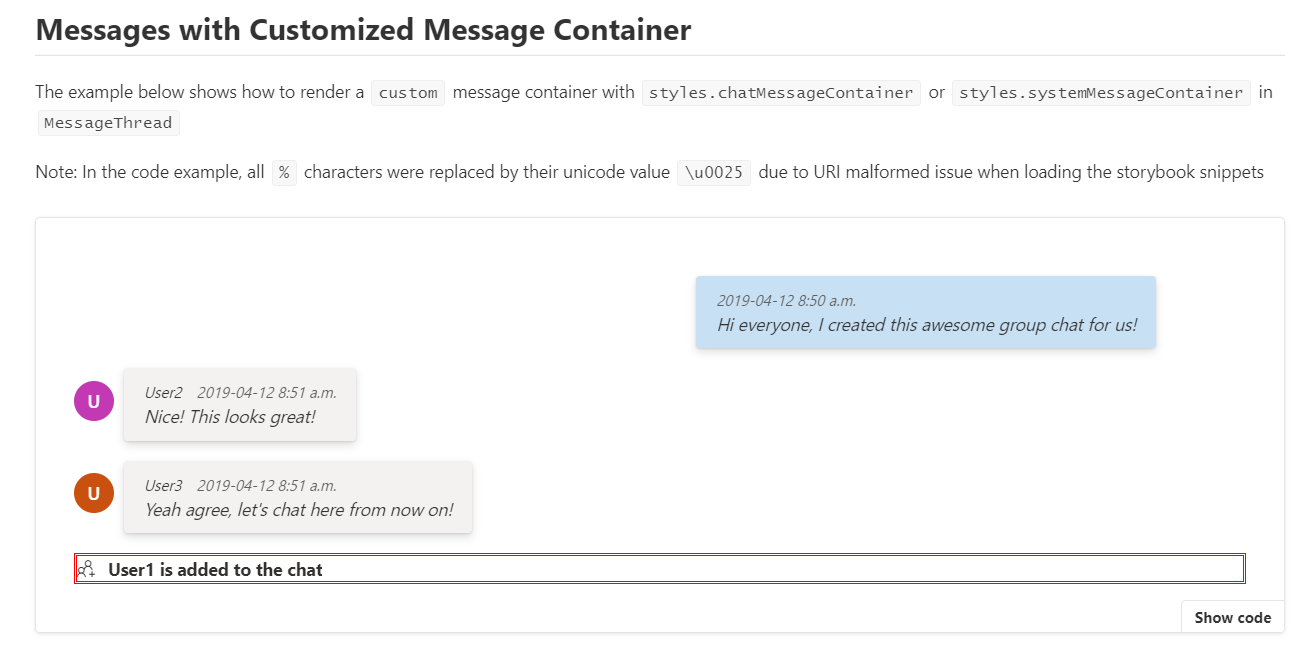Select the blue highlighted message bubble
Viewport: 1299px width, 660px height.
924,312
